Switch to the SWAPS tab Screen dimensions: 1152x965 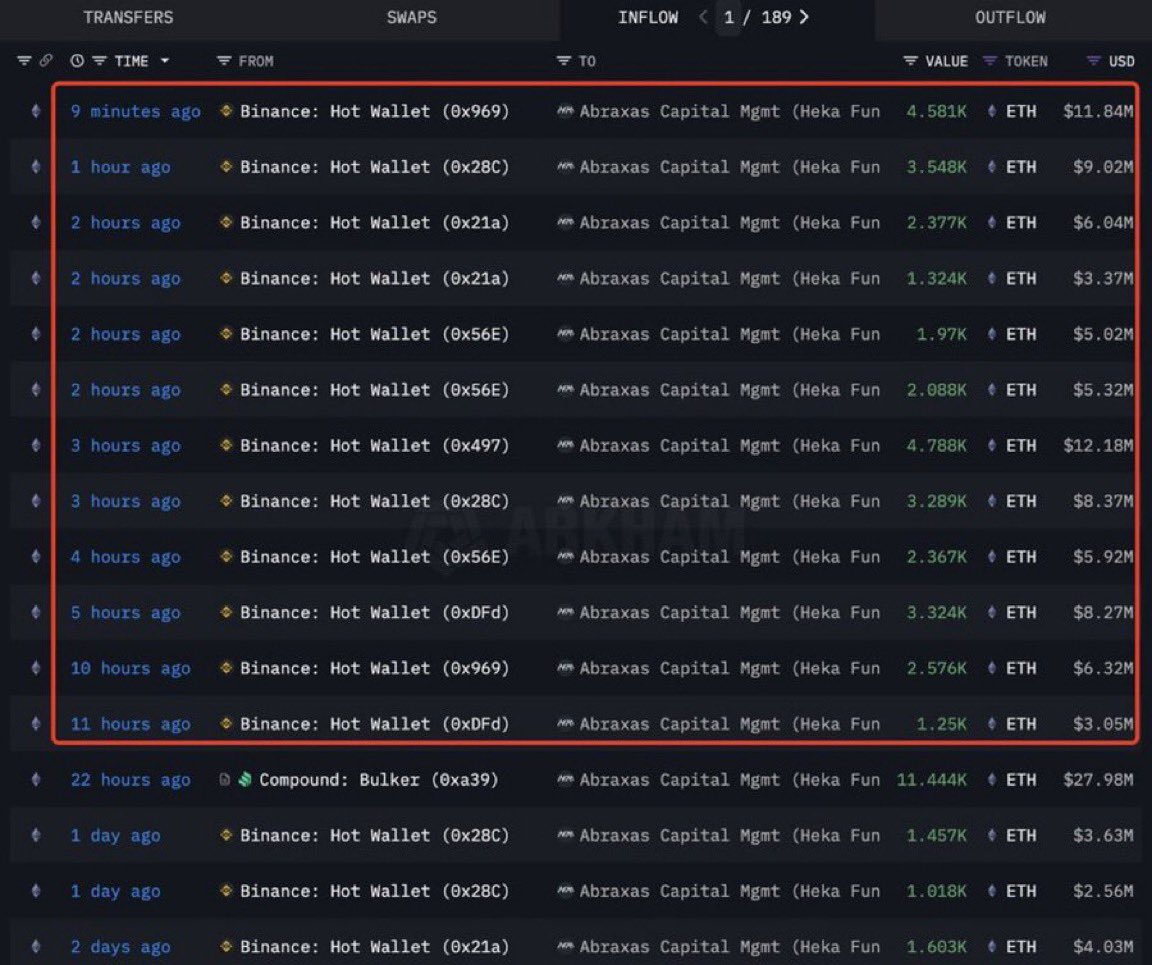coord(411,18)
